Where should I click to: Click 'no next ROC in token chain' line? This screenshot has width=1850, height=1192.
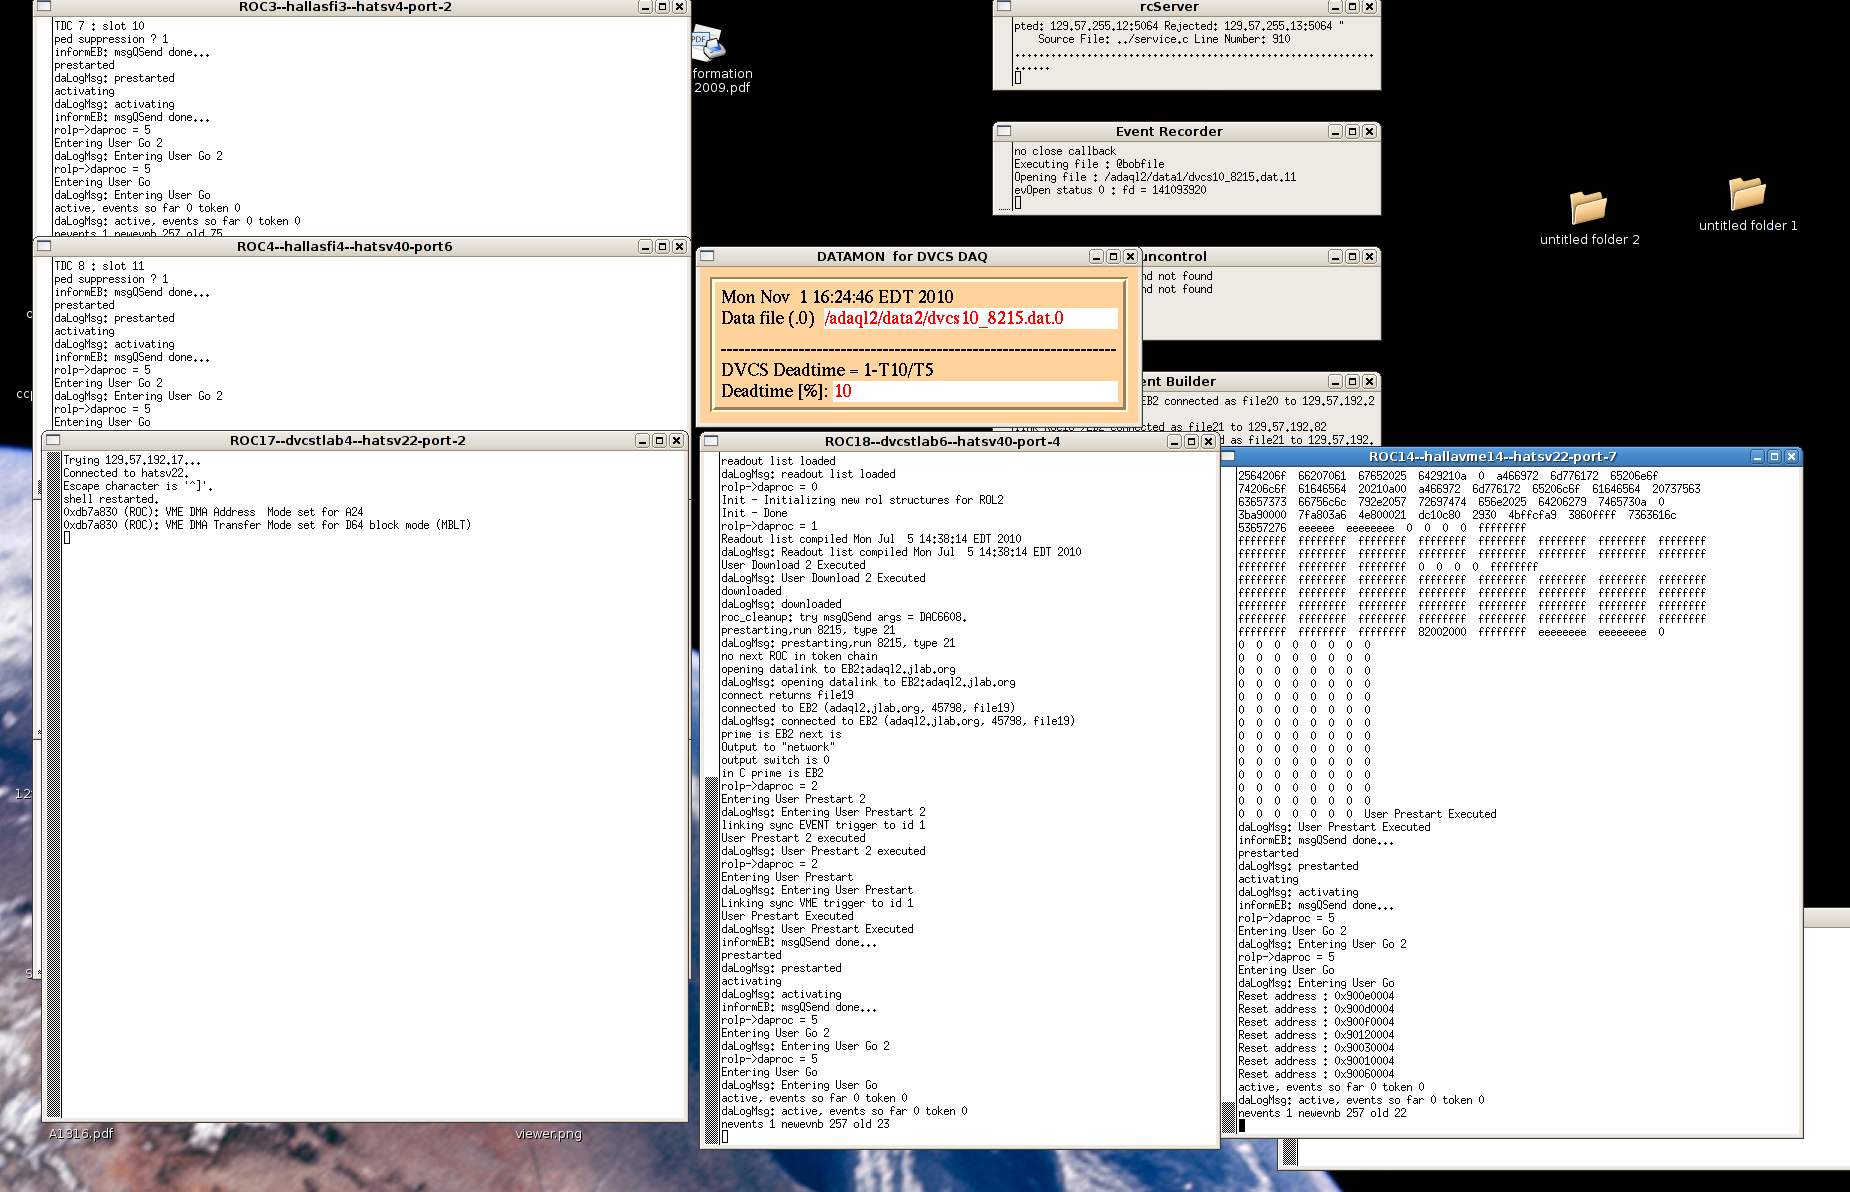[800, 656]
